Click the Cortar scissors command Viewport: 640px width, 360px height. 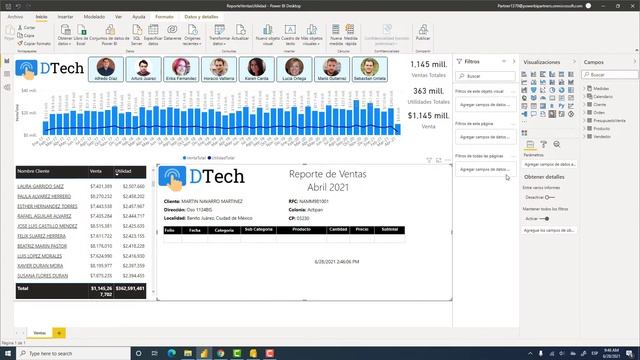point(26,27)
